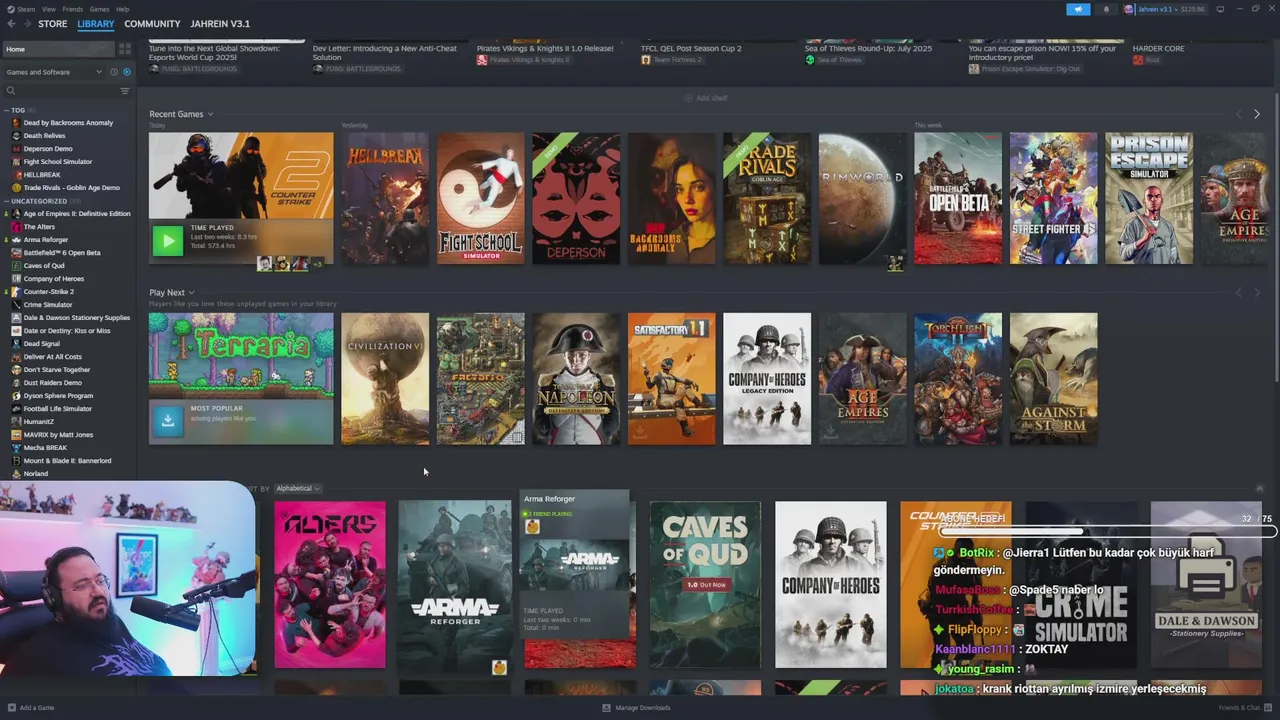Click the Jahrein profile avatar

click(1129, 9)
